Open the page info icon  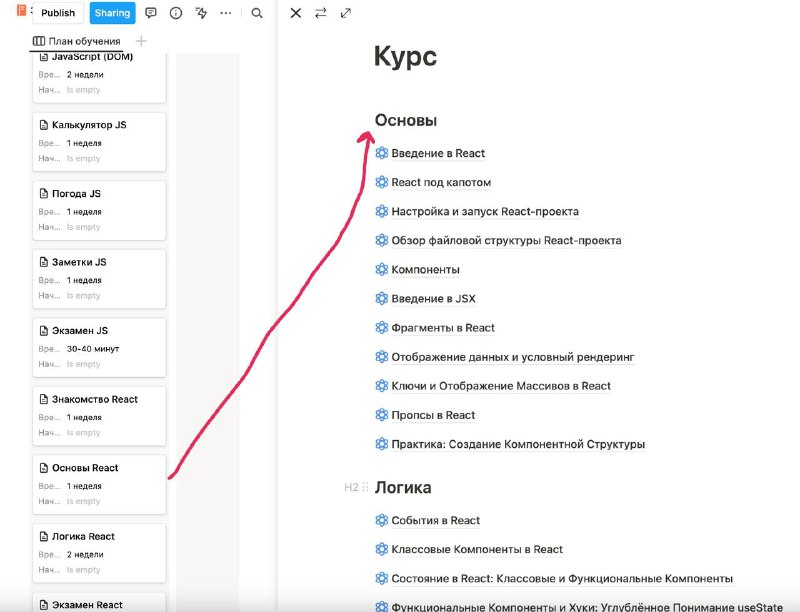point(176,13)
